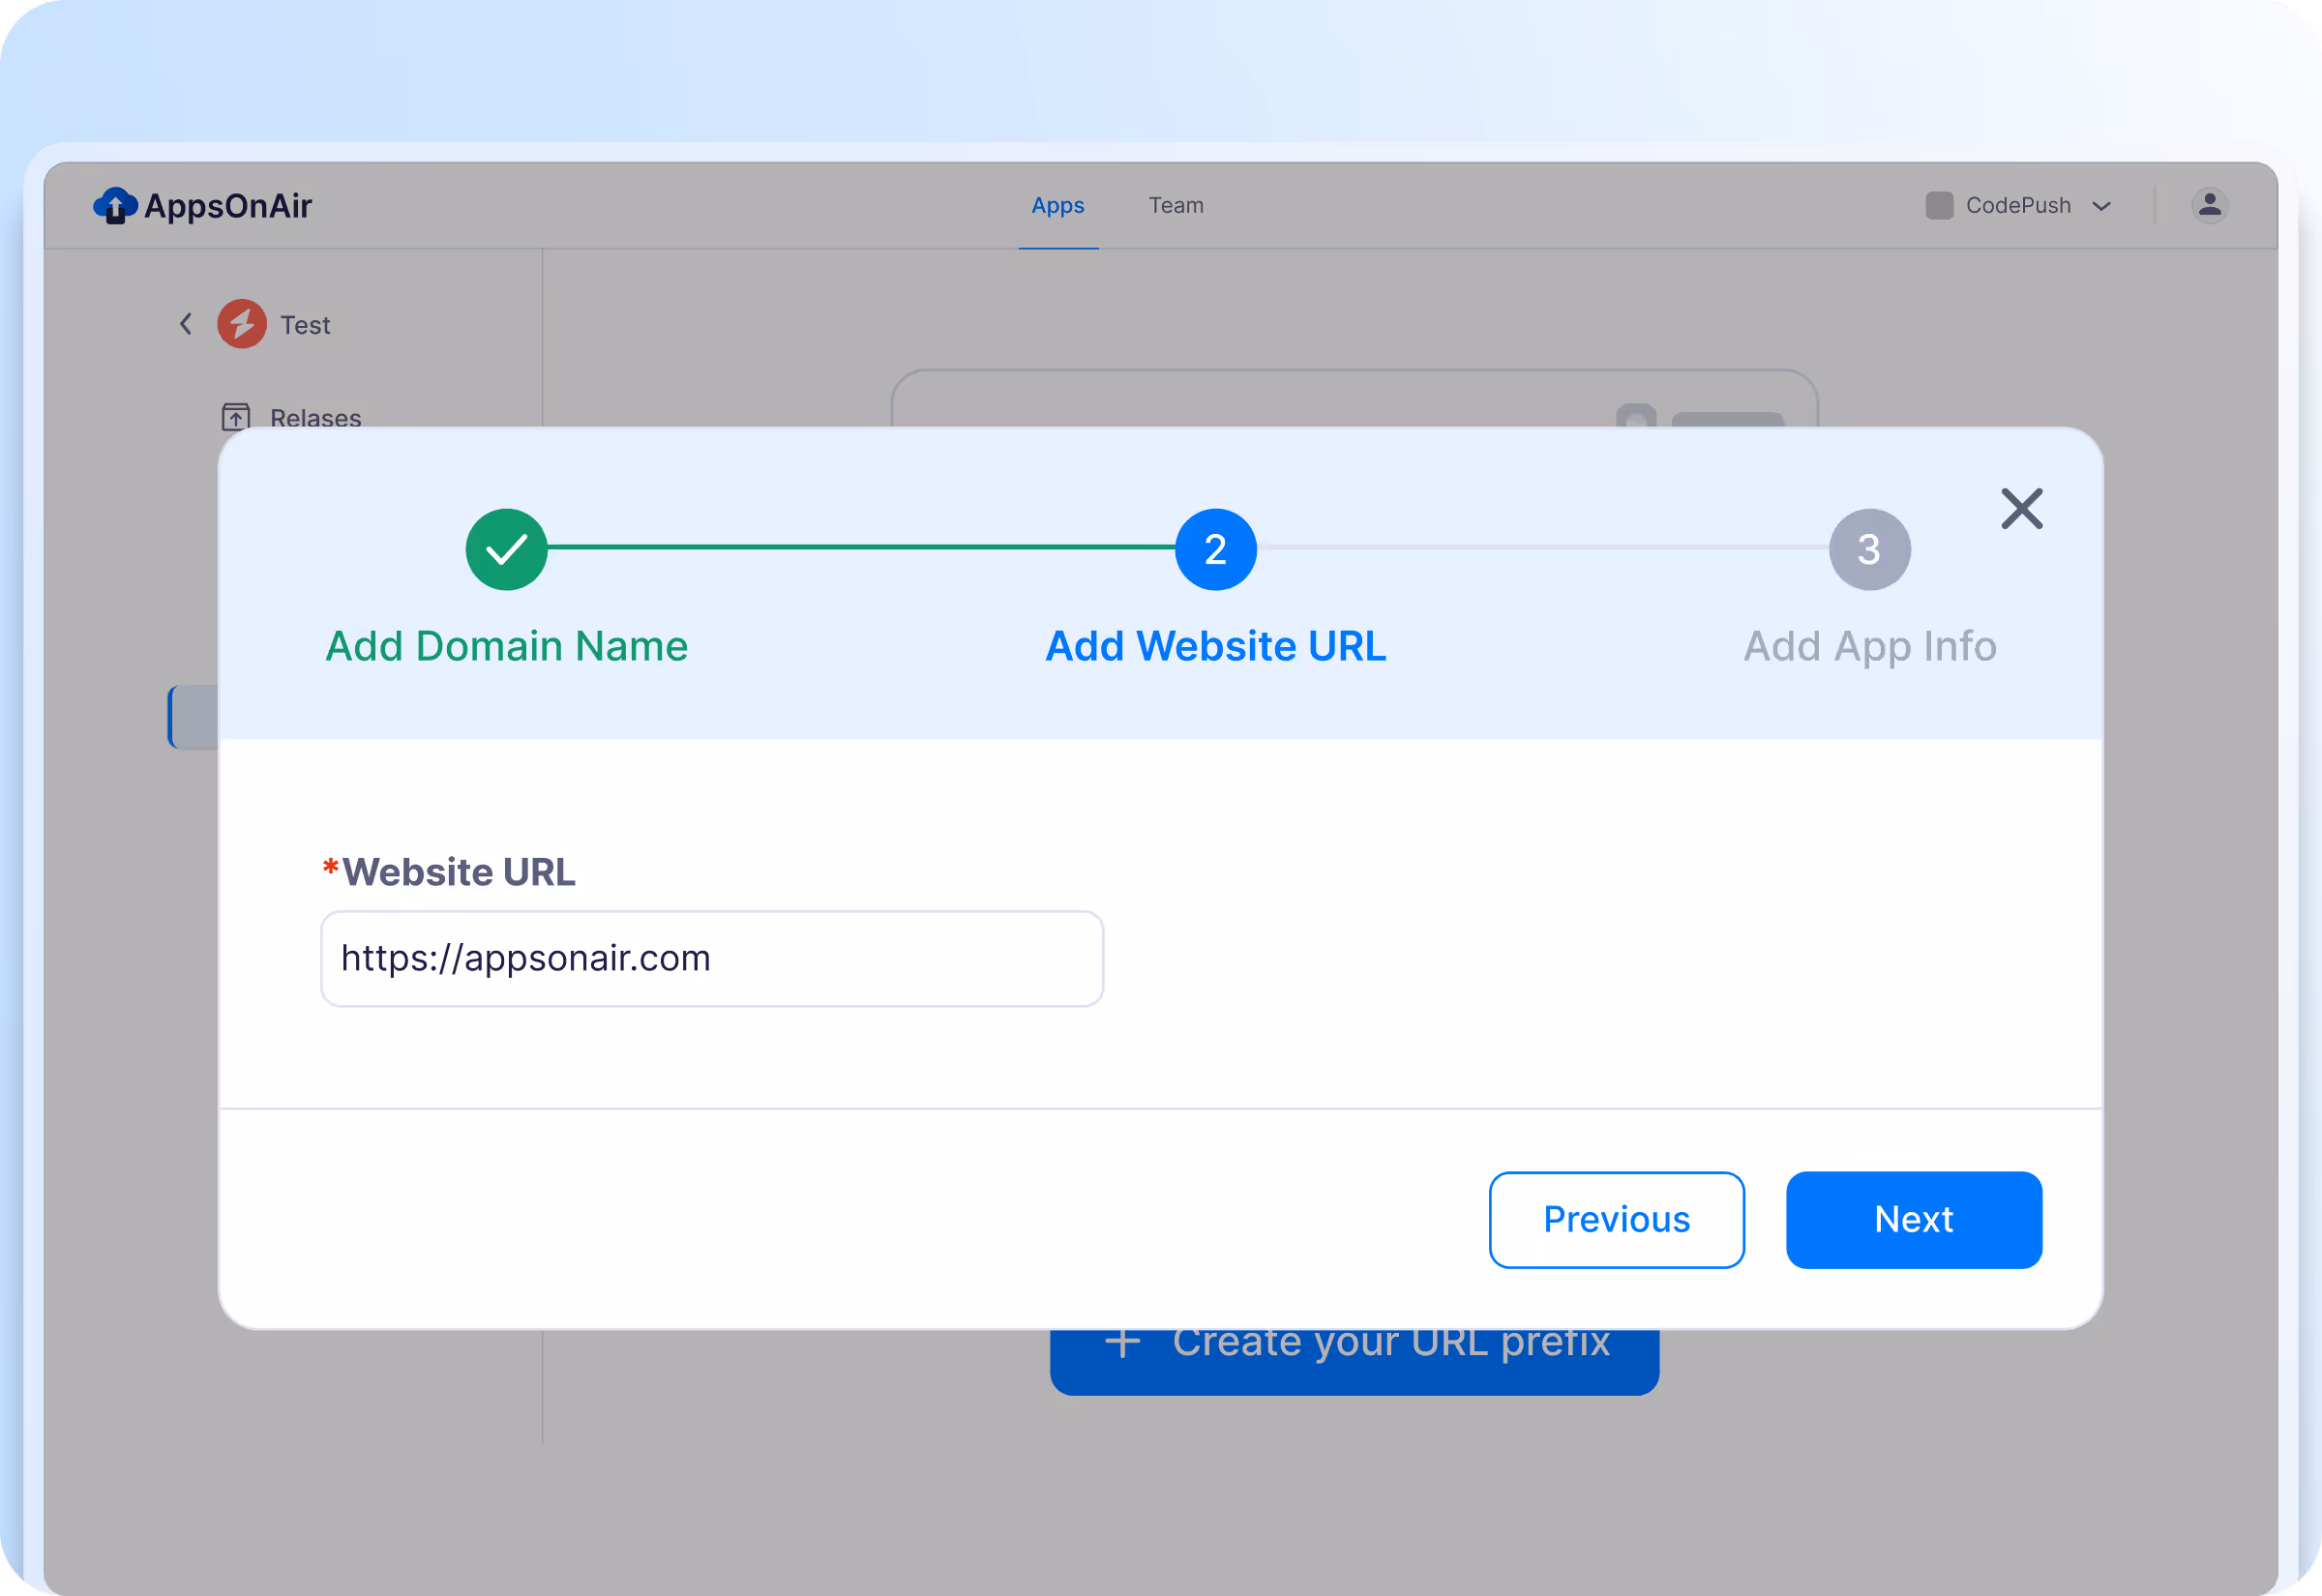The image size is (2322, 1596).
Task: Open the Apps tab
Action: (x=1058, y=205)
